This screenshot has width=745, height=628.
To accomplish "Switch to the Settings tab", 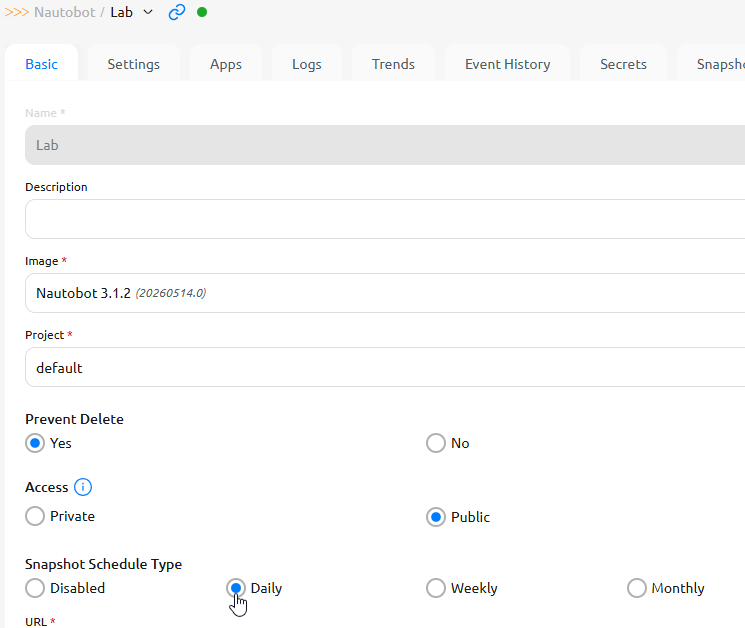I will click(134, 64).
